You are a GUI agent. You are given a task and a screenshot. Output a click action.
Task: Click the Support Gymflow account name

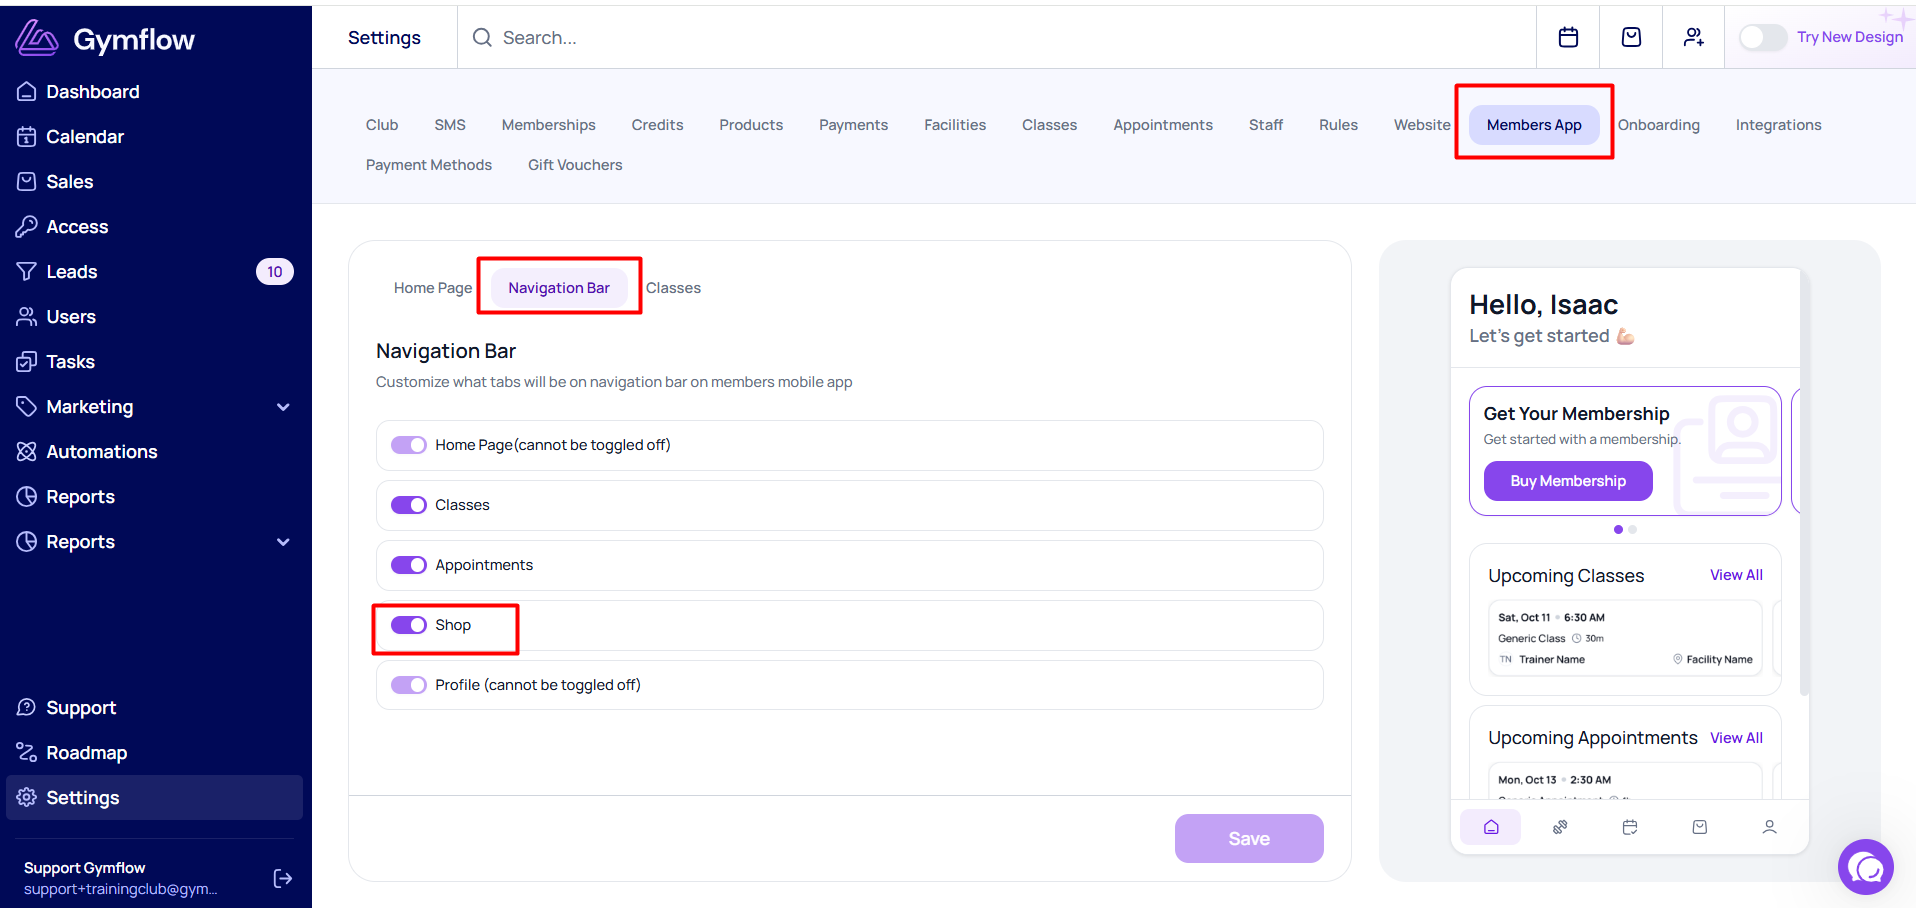tap(85, 868)
